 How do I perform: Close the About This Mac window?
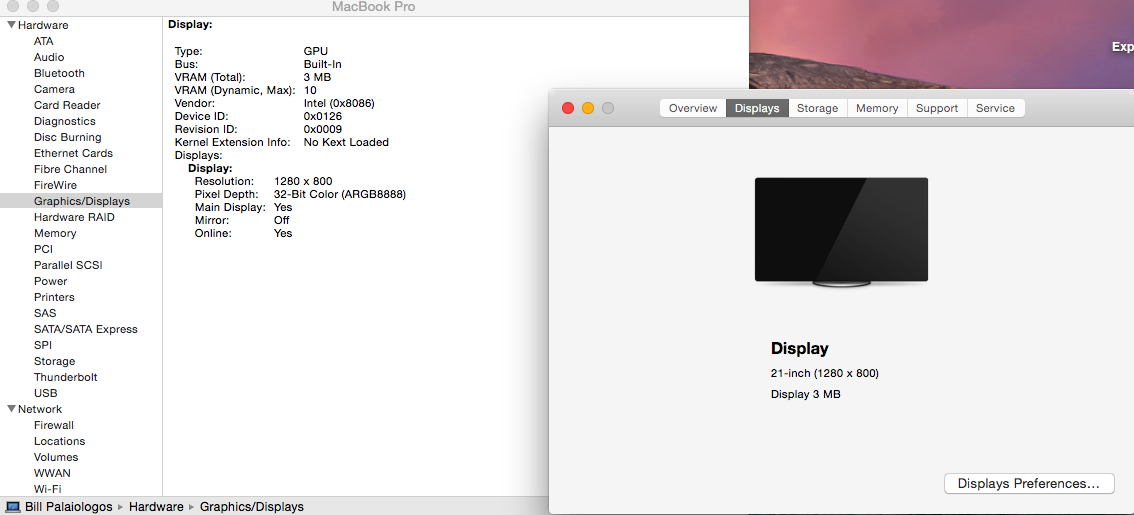pos(568,108)
